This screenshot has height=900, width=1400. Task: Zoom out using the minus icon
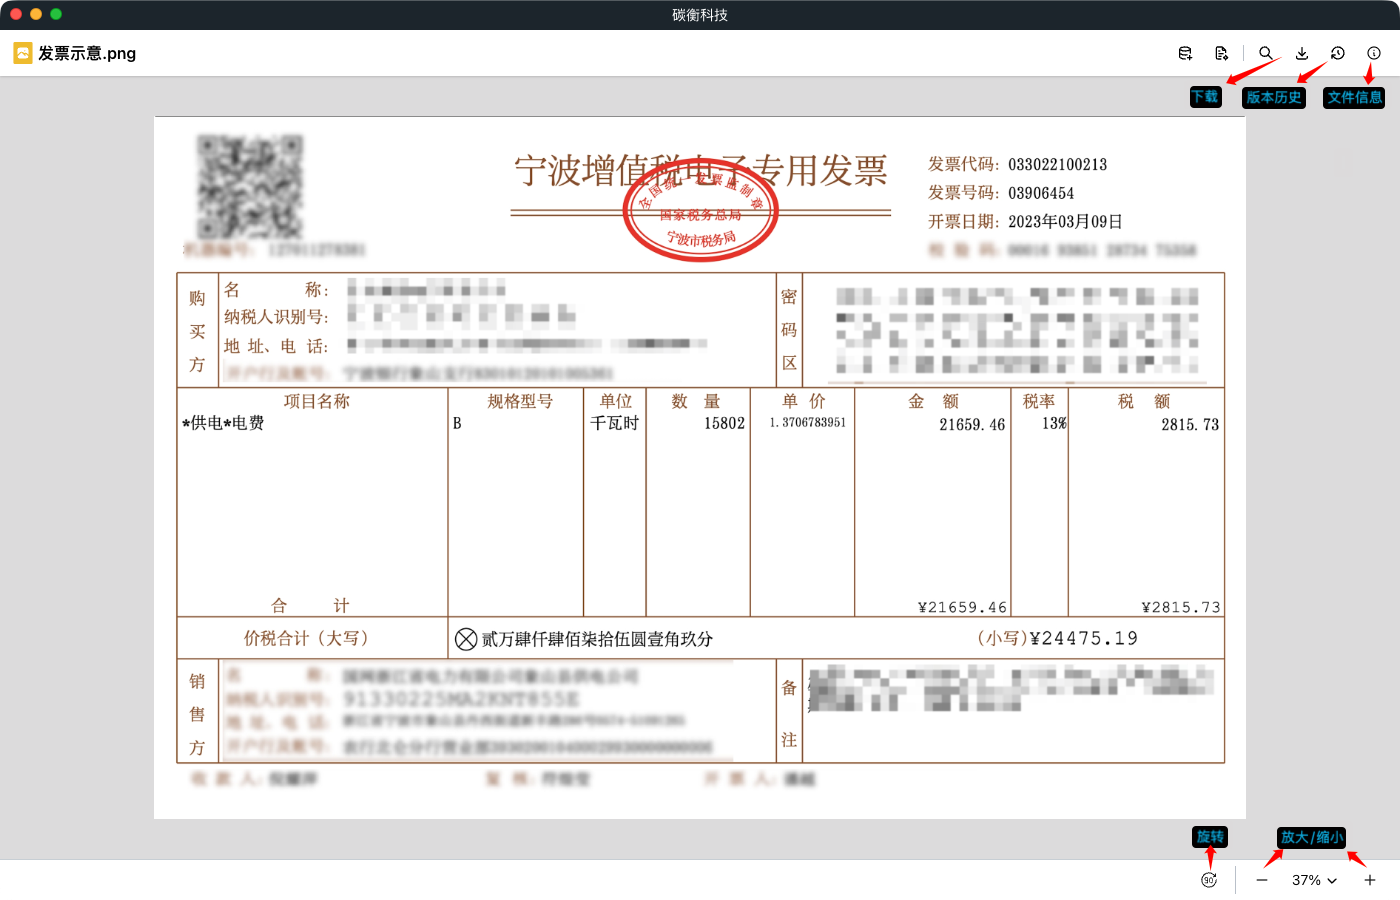pyautogui.click(x=1261, y=880)
